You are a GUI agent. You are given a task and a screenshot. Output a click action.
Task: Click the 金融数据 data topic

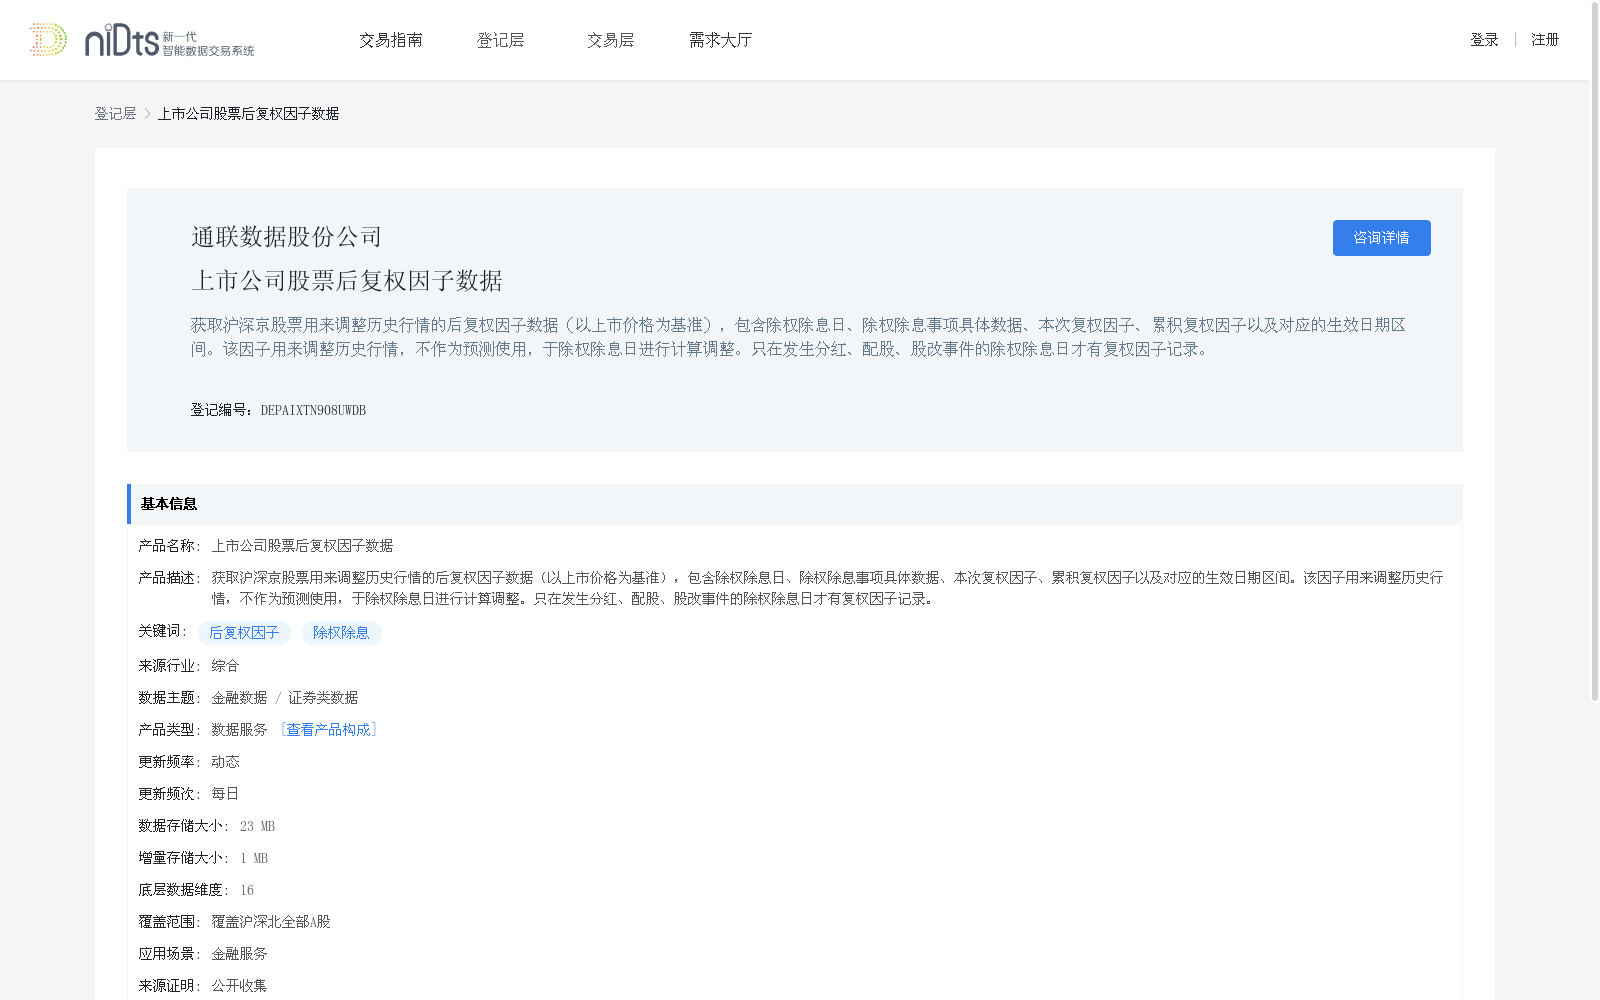pos(238,697)
